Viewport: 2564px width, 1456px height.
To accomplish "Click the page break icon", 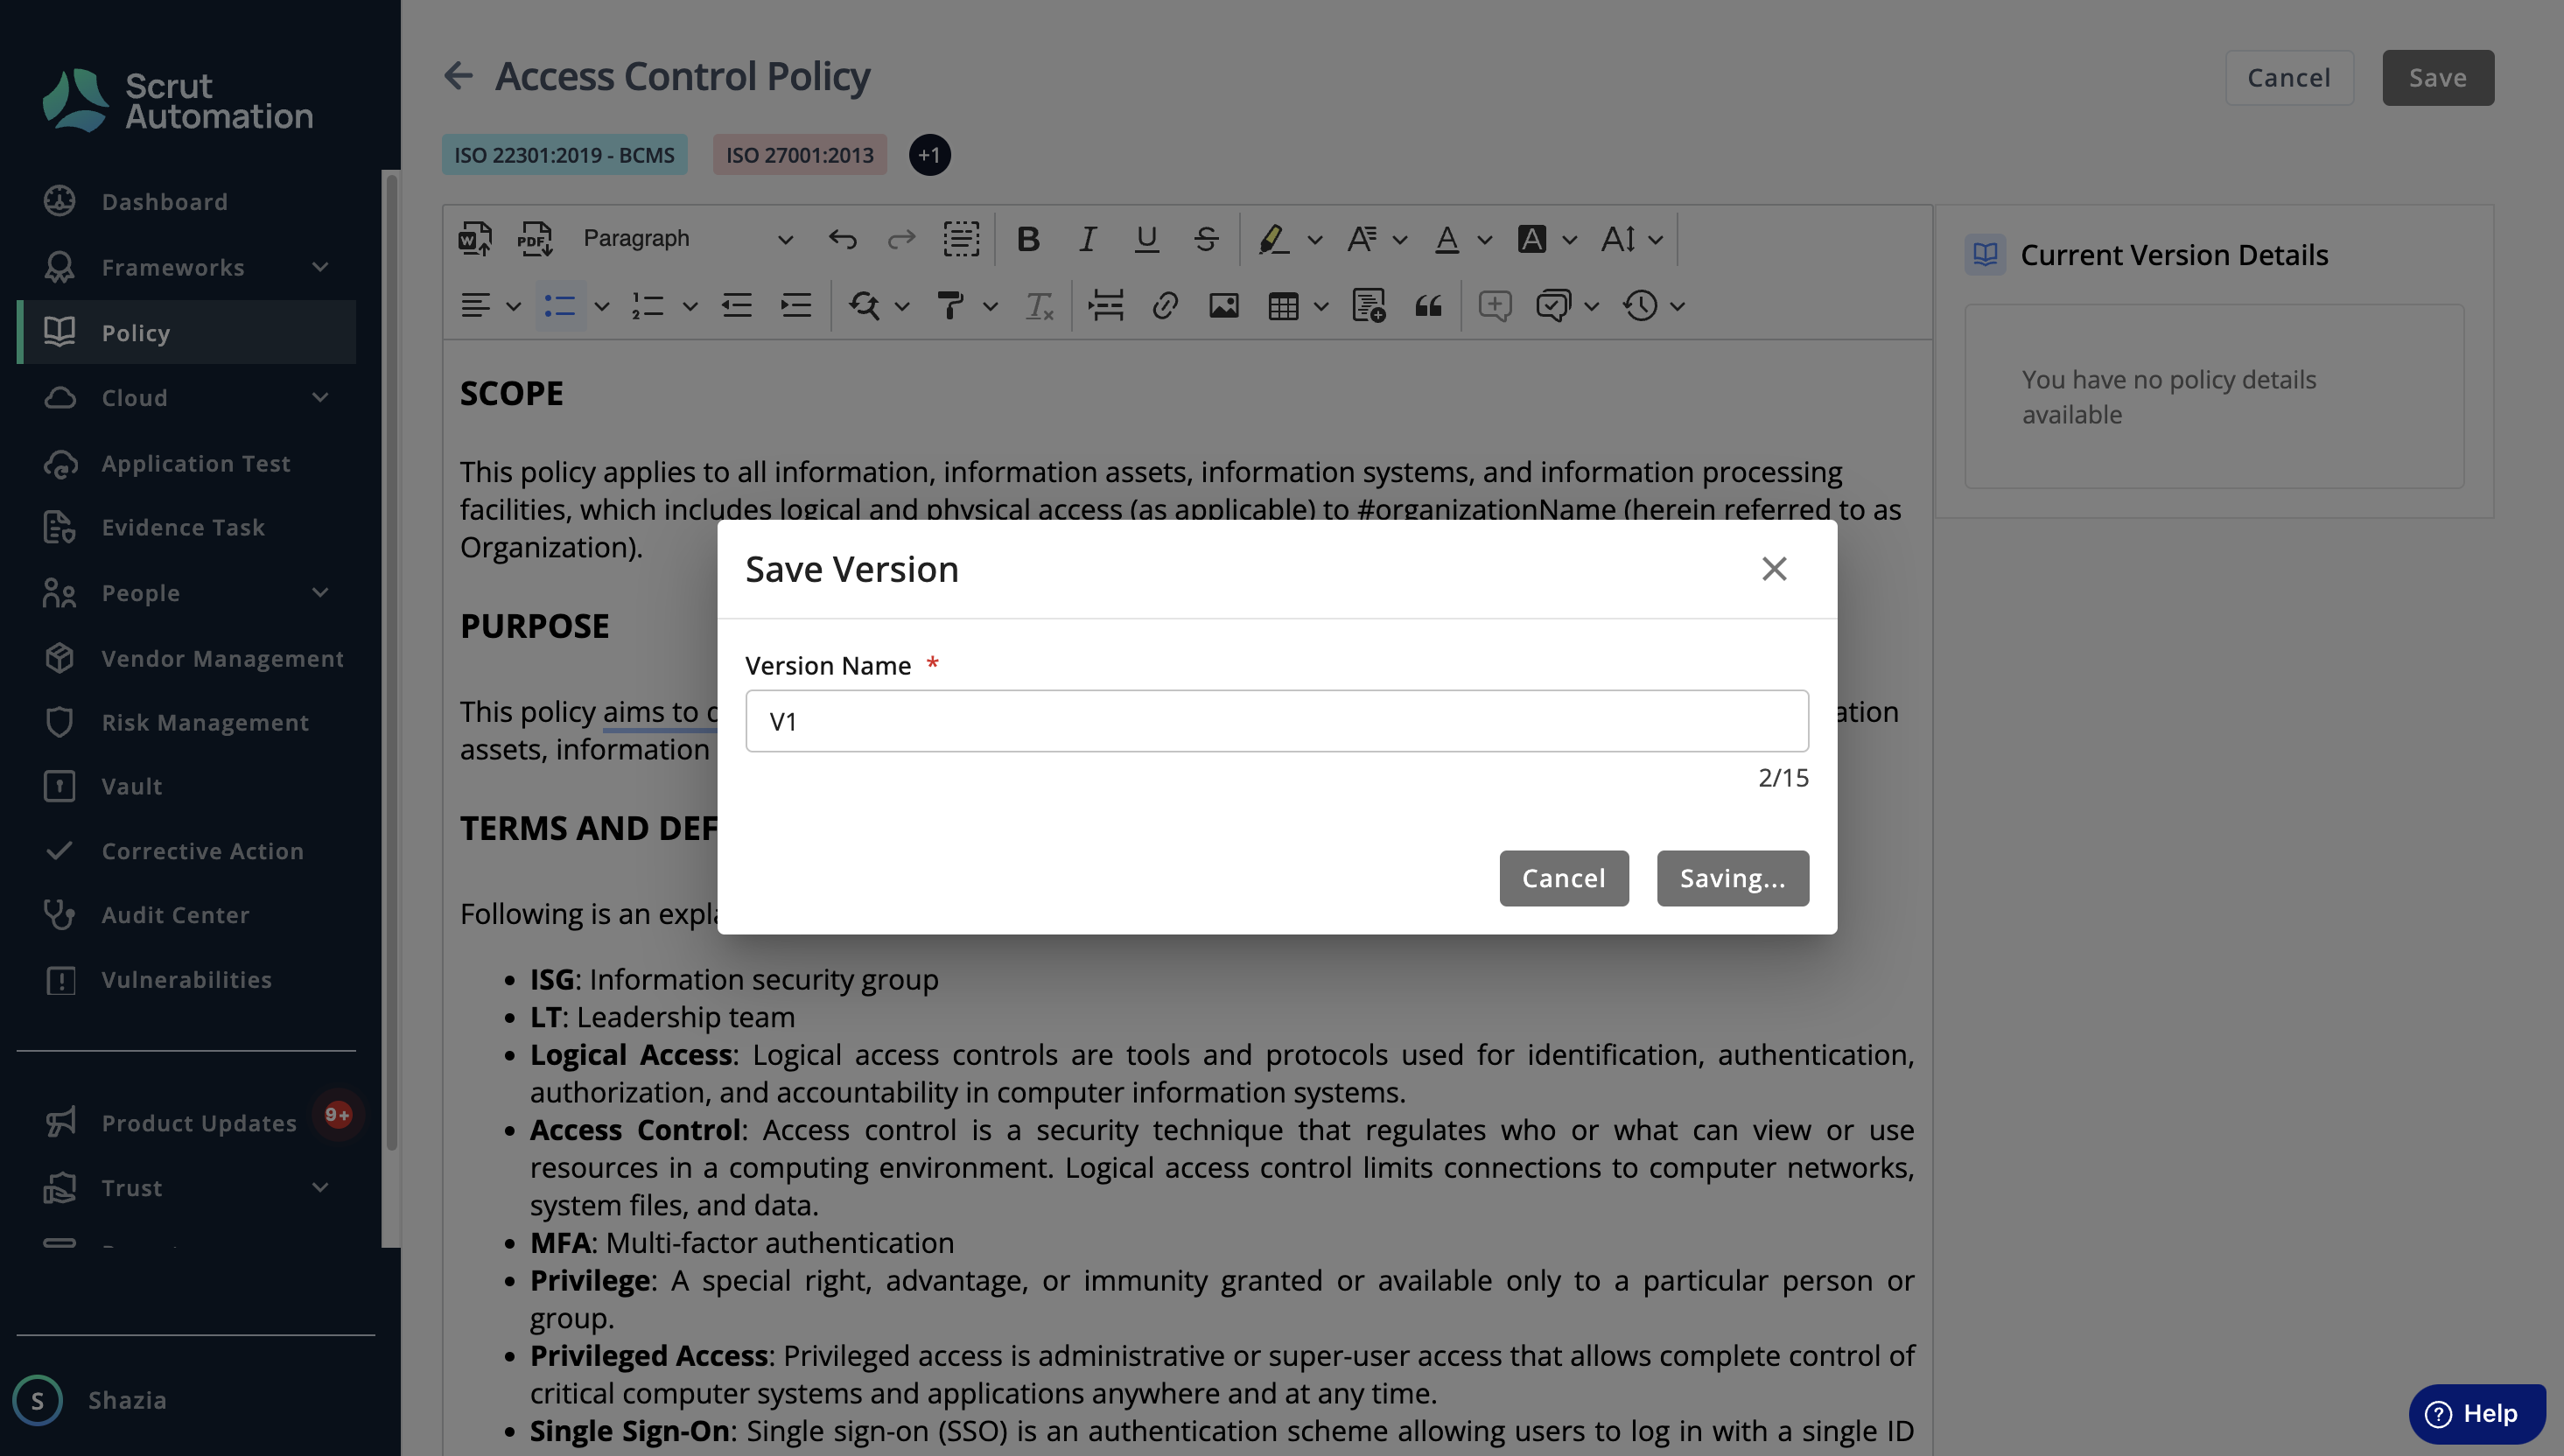I will point(1106,306).
